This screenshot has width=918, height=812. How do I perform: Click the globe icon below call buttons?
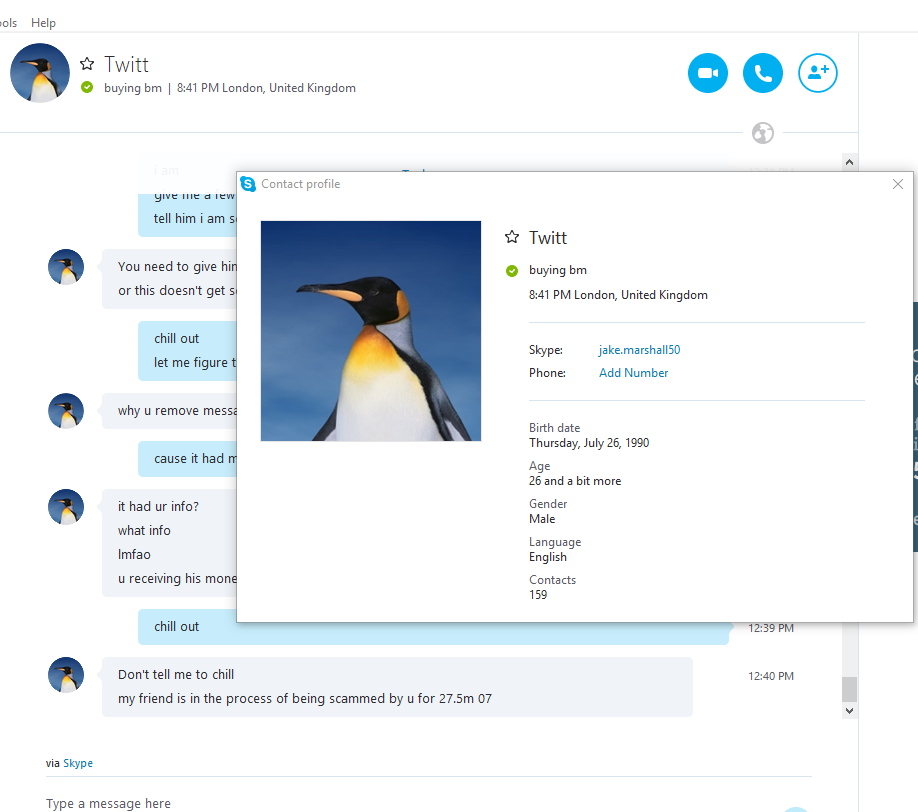763,133
